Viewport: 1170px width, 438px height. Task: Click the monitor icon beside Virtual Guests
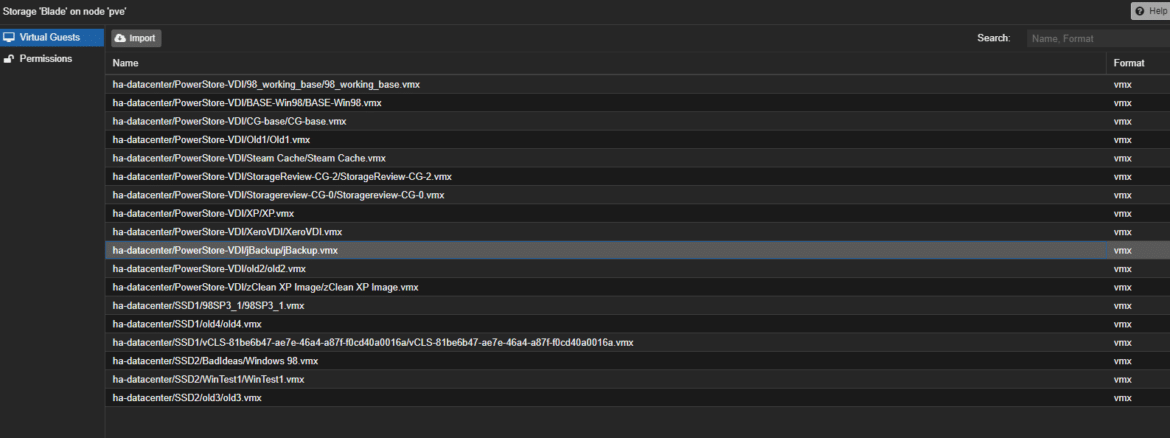click(9, 37)
